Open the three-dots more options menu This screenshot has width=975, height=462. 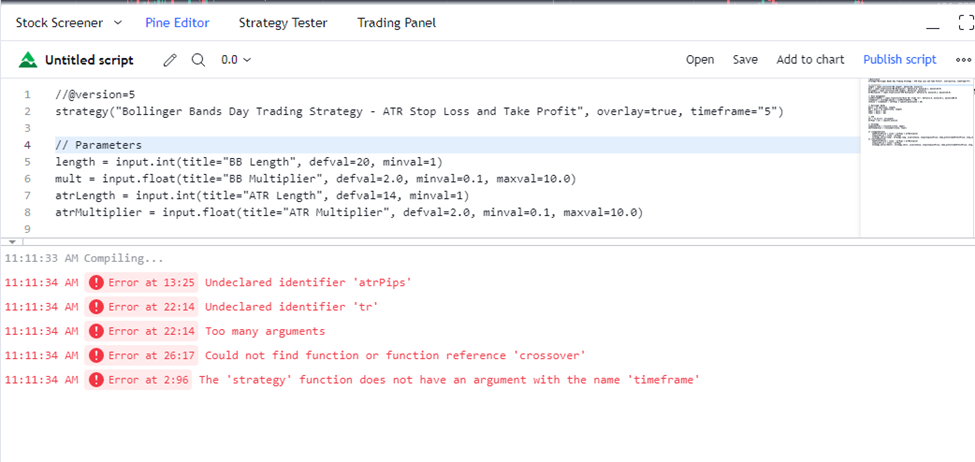click(x=963, y=60)
